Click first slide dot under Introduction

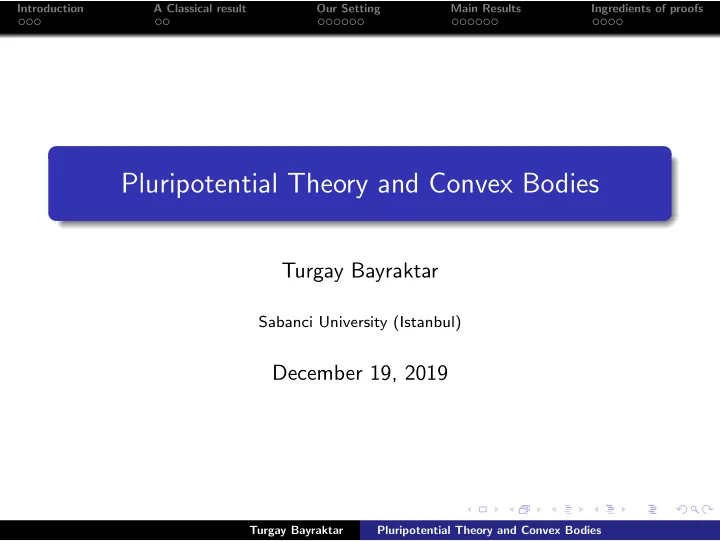point(22,22)
